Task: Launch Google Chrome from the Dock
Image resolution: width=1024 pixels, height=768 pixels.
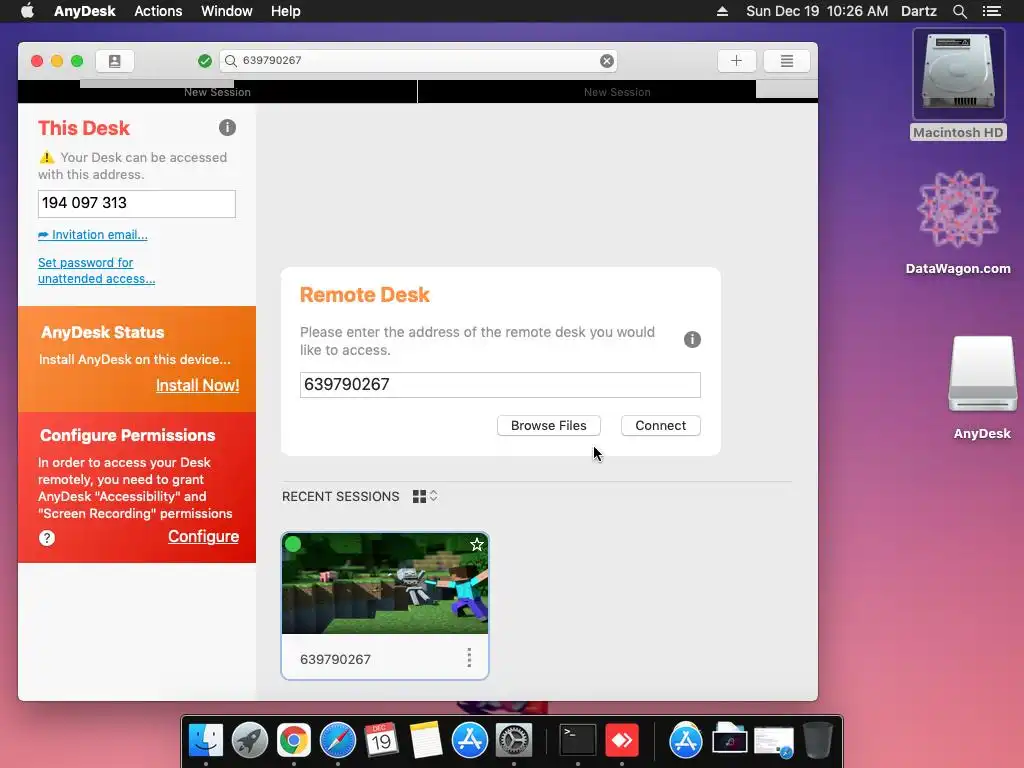Action: point(294,740)
